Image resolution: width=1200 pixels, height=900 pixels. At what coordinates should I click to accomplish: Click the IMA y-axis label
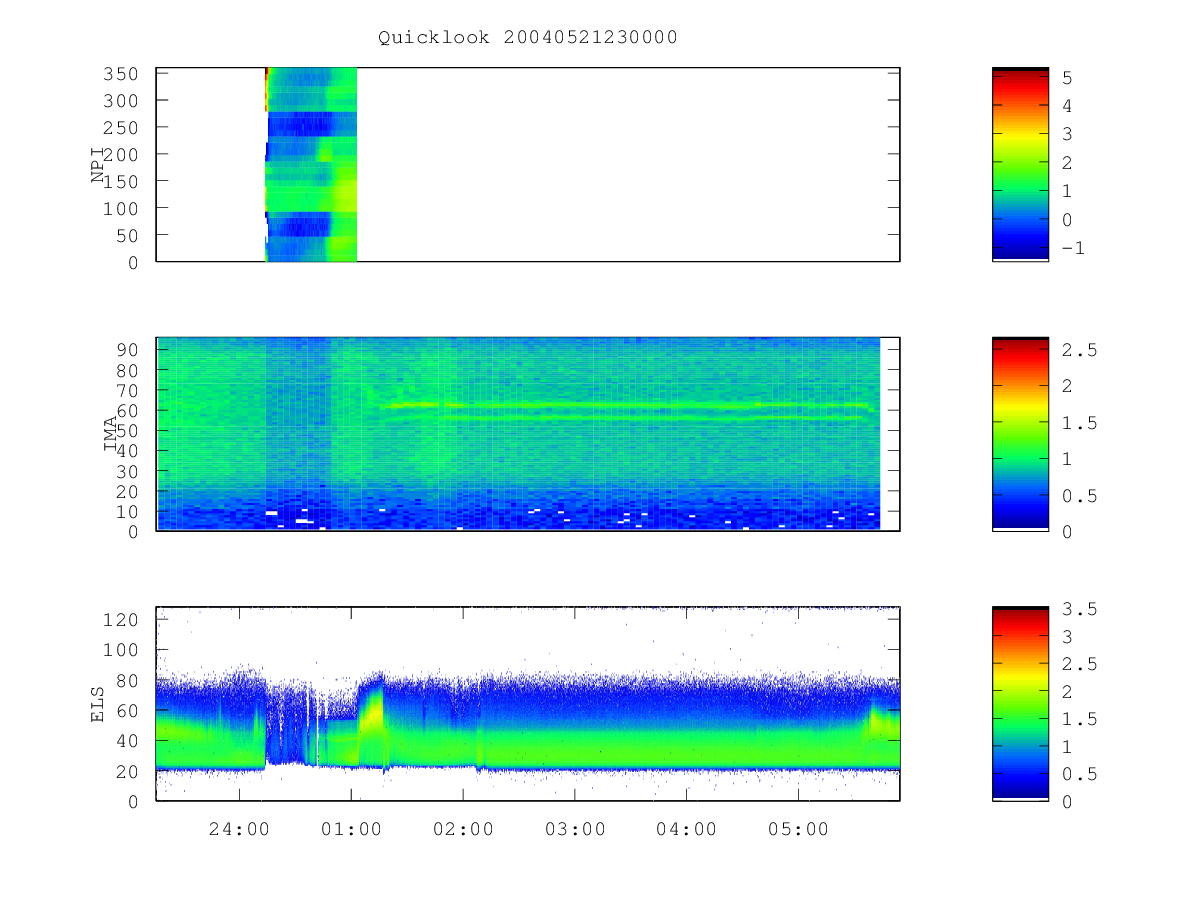[111, 435]
